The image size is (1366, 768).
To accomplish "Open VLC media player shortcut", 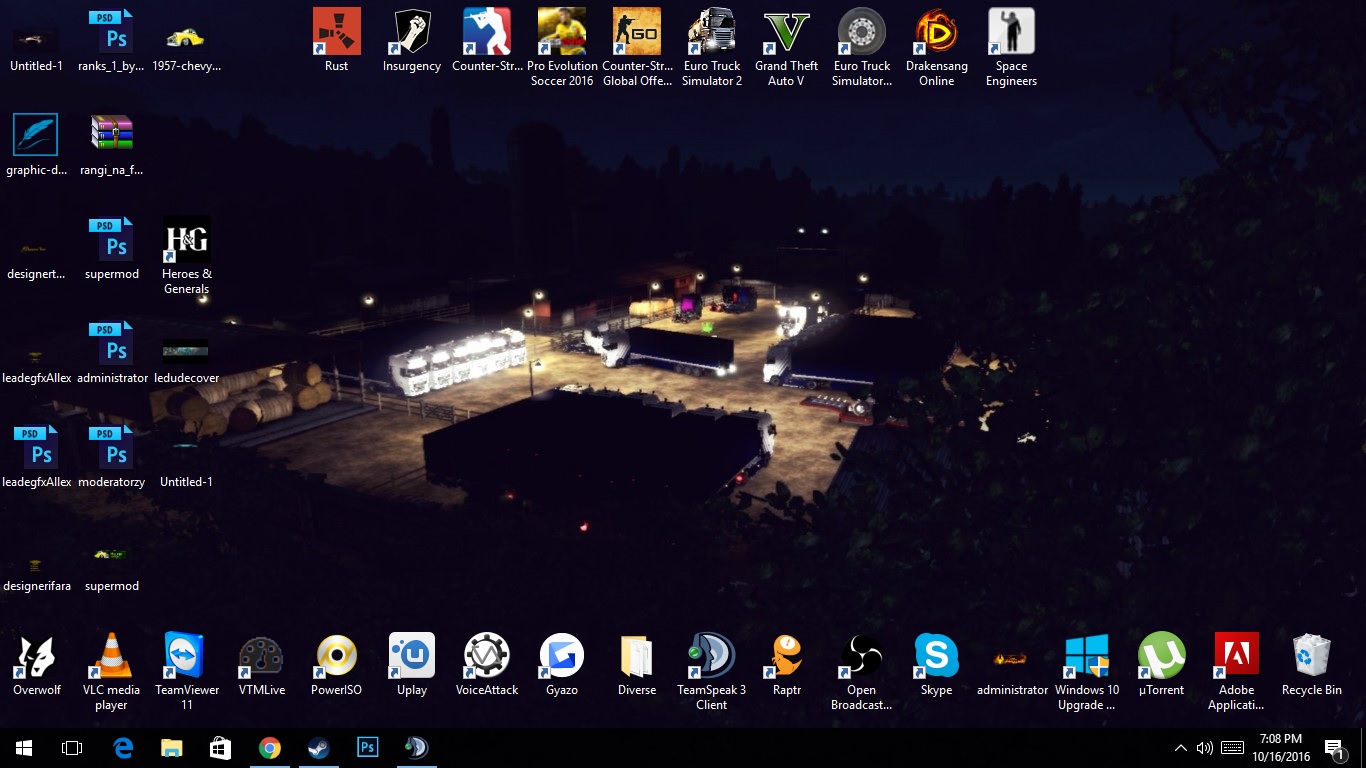I will (111, 656).
